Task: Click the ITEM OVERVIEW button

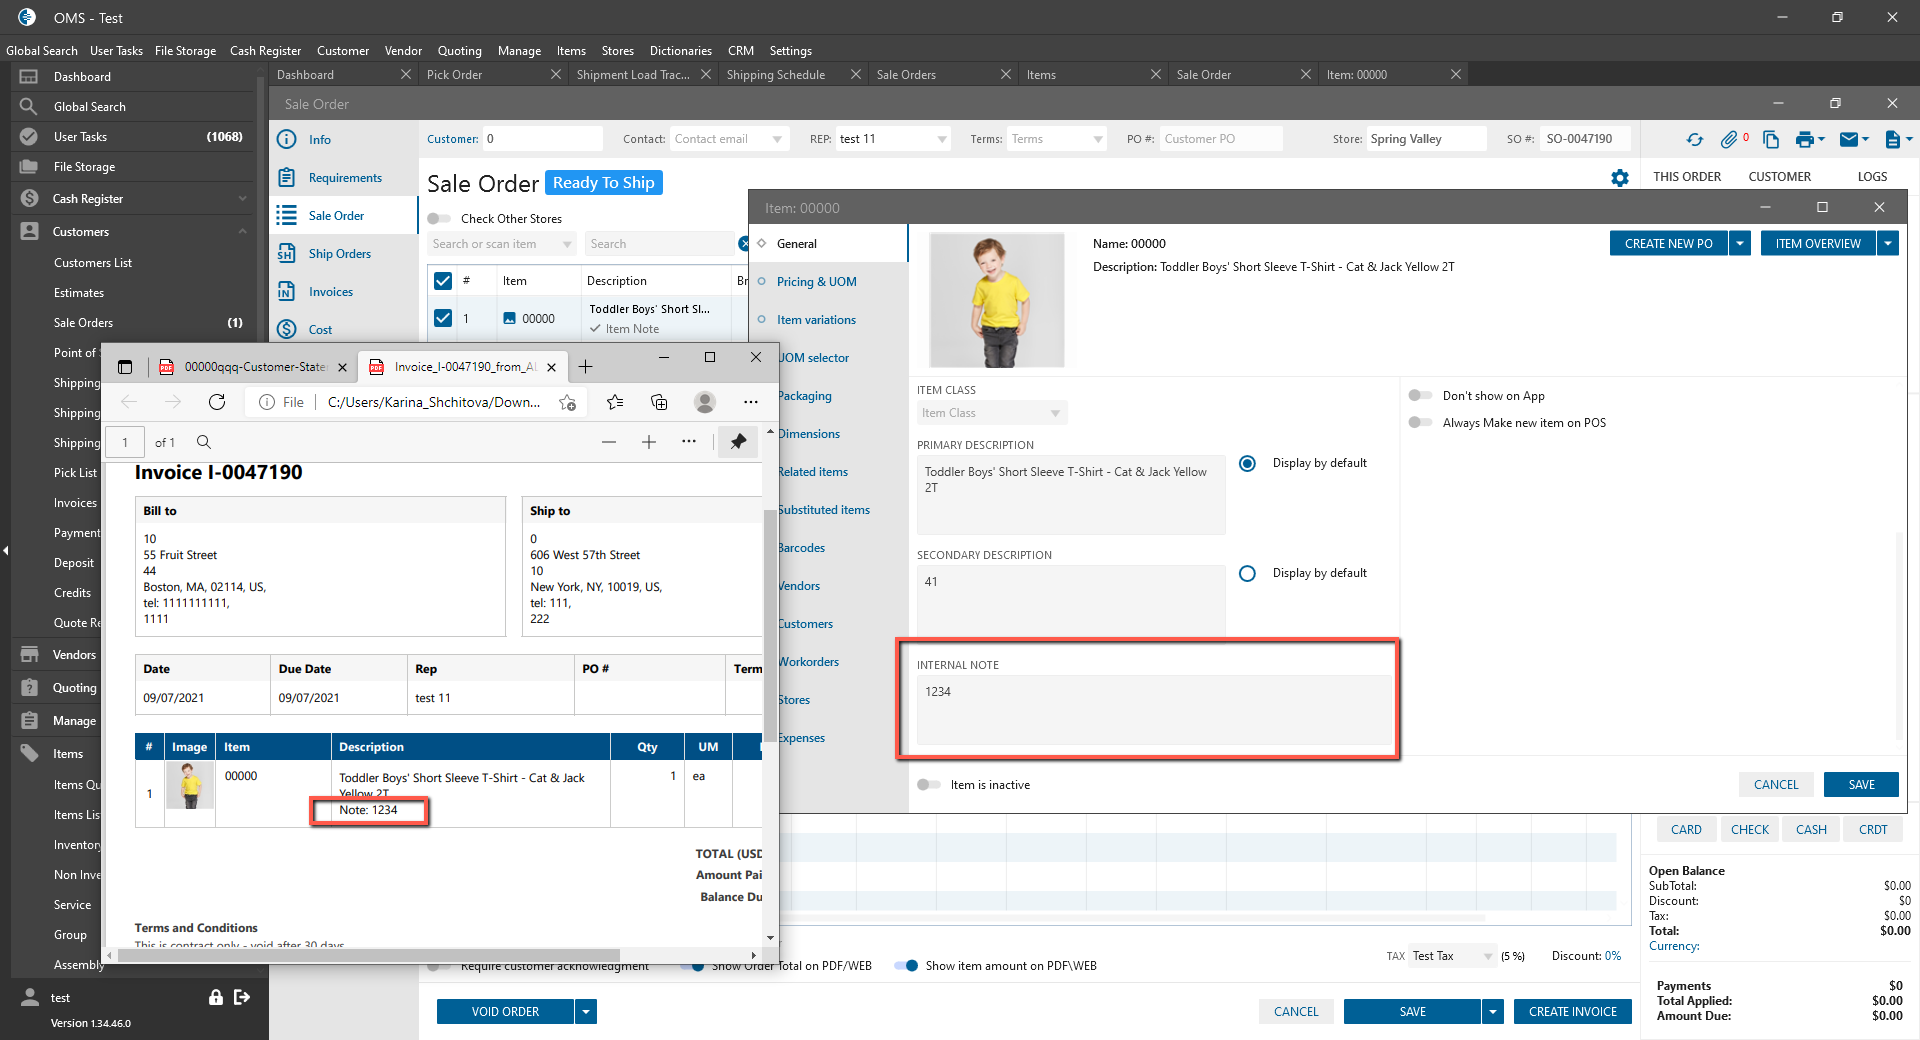Action: coord(1817,244)
